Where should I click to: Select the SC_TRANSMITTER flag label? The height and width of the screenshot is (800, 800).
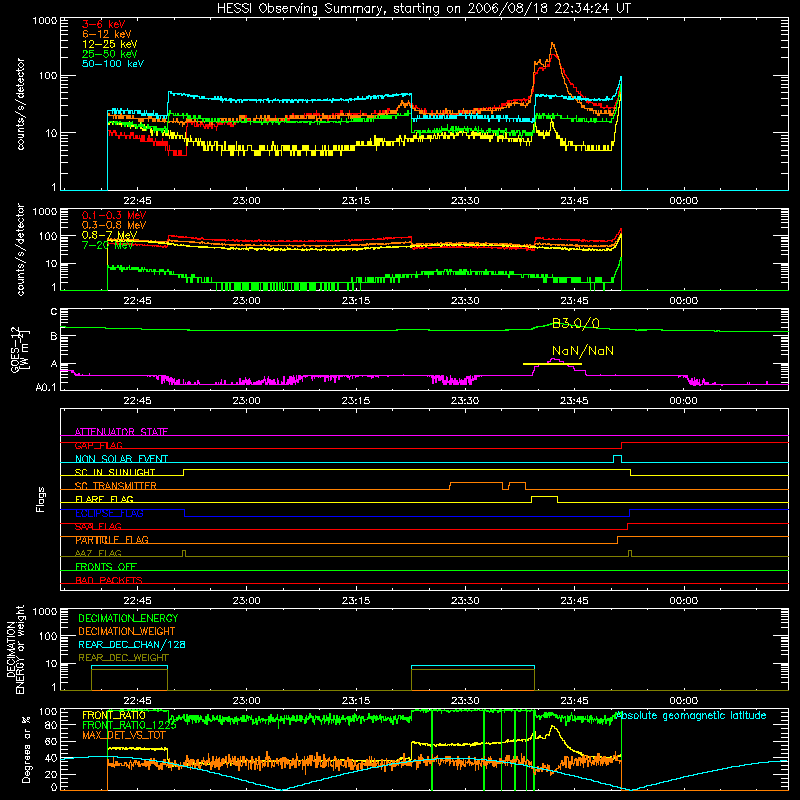(116, 486)
